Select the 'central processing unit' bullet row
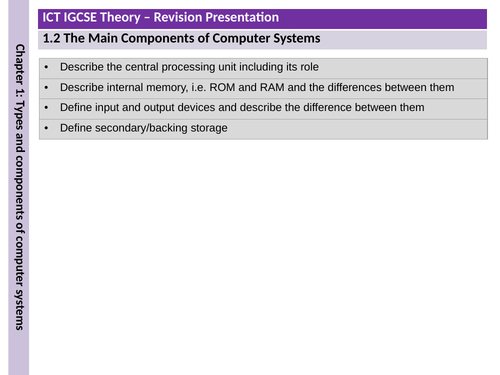500x375 pixels. [263, 68]
